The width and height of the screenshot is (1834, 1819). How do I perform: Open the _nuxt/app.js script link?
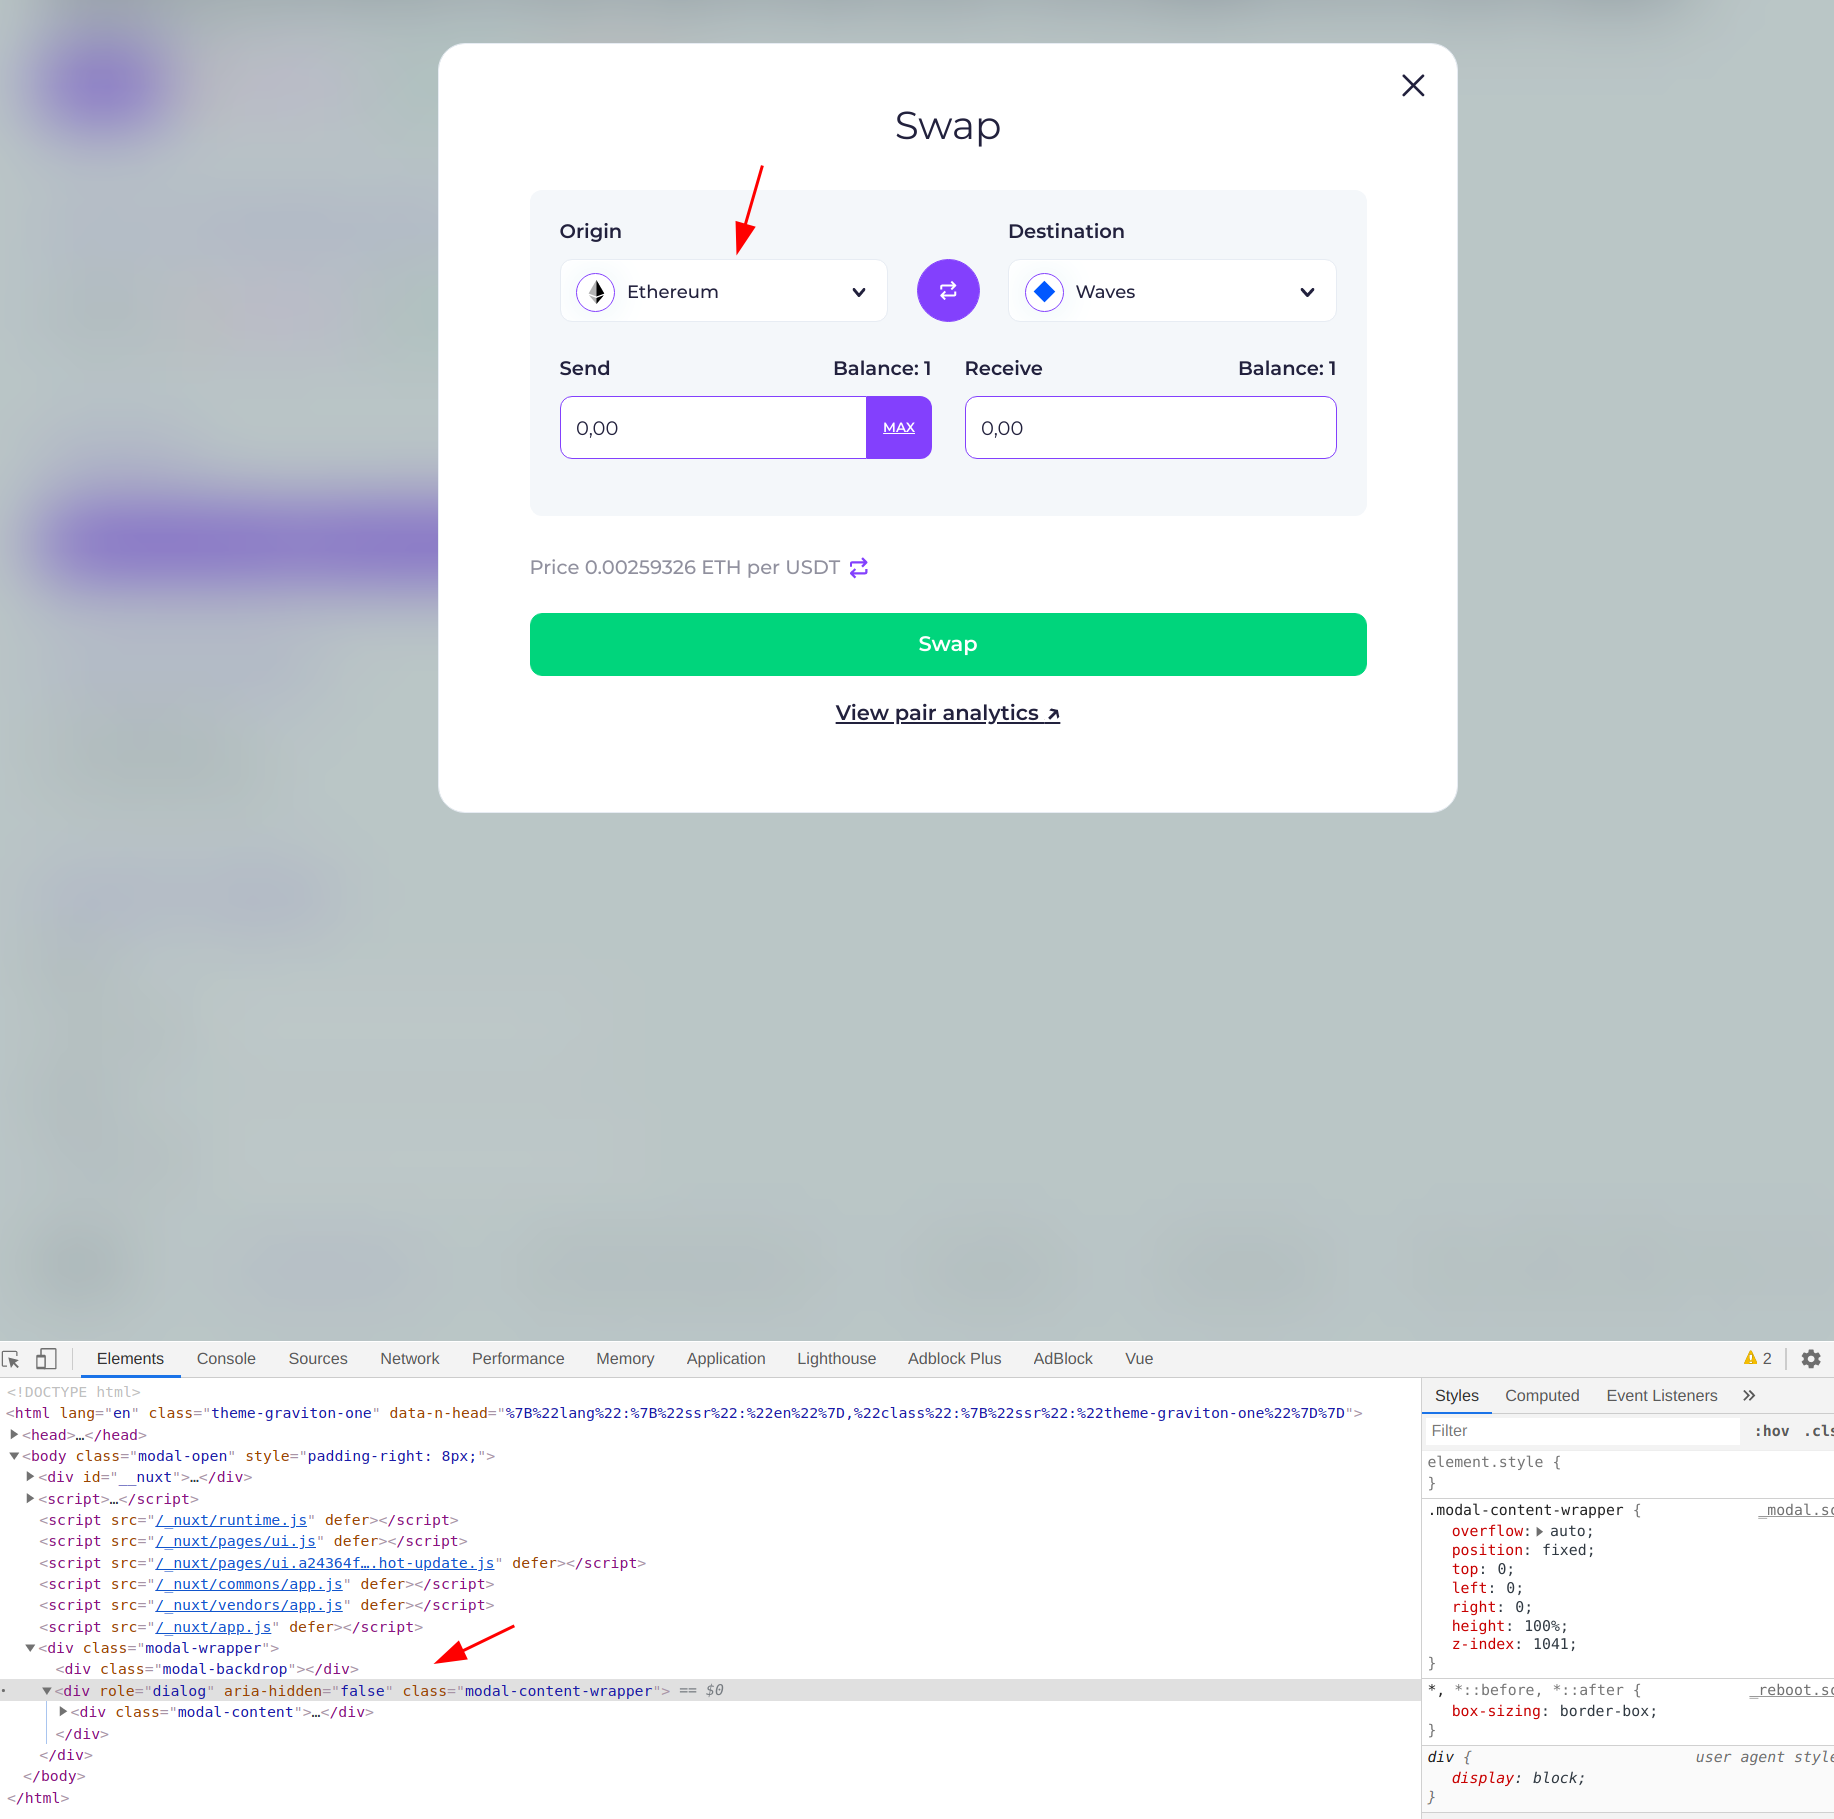pyautogui.click(x=213, y=1628)
